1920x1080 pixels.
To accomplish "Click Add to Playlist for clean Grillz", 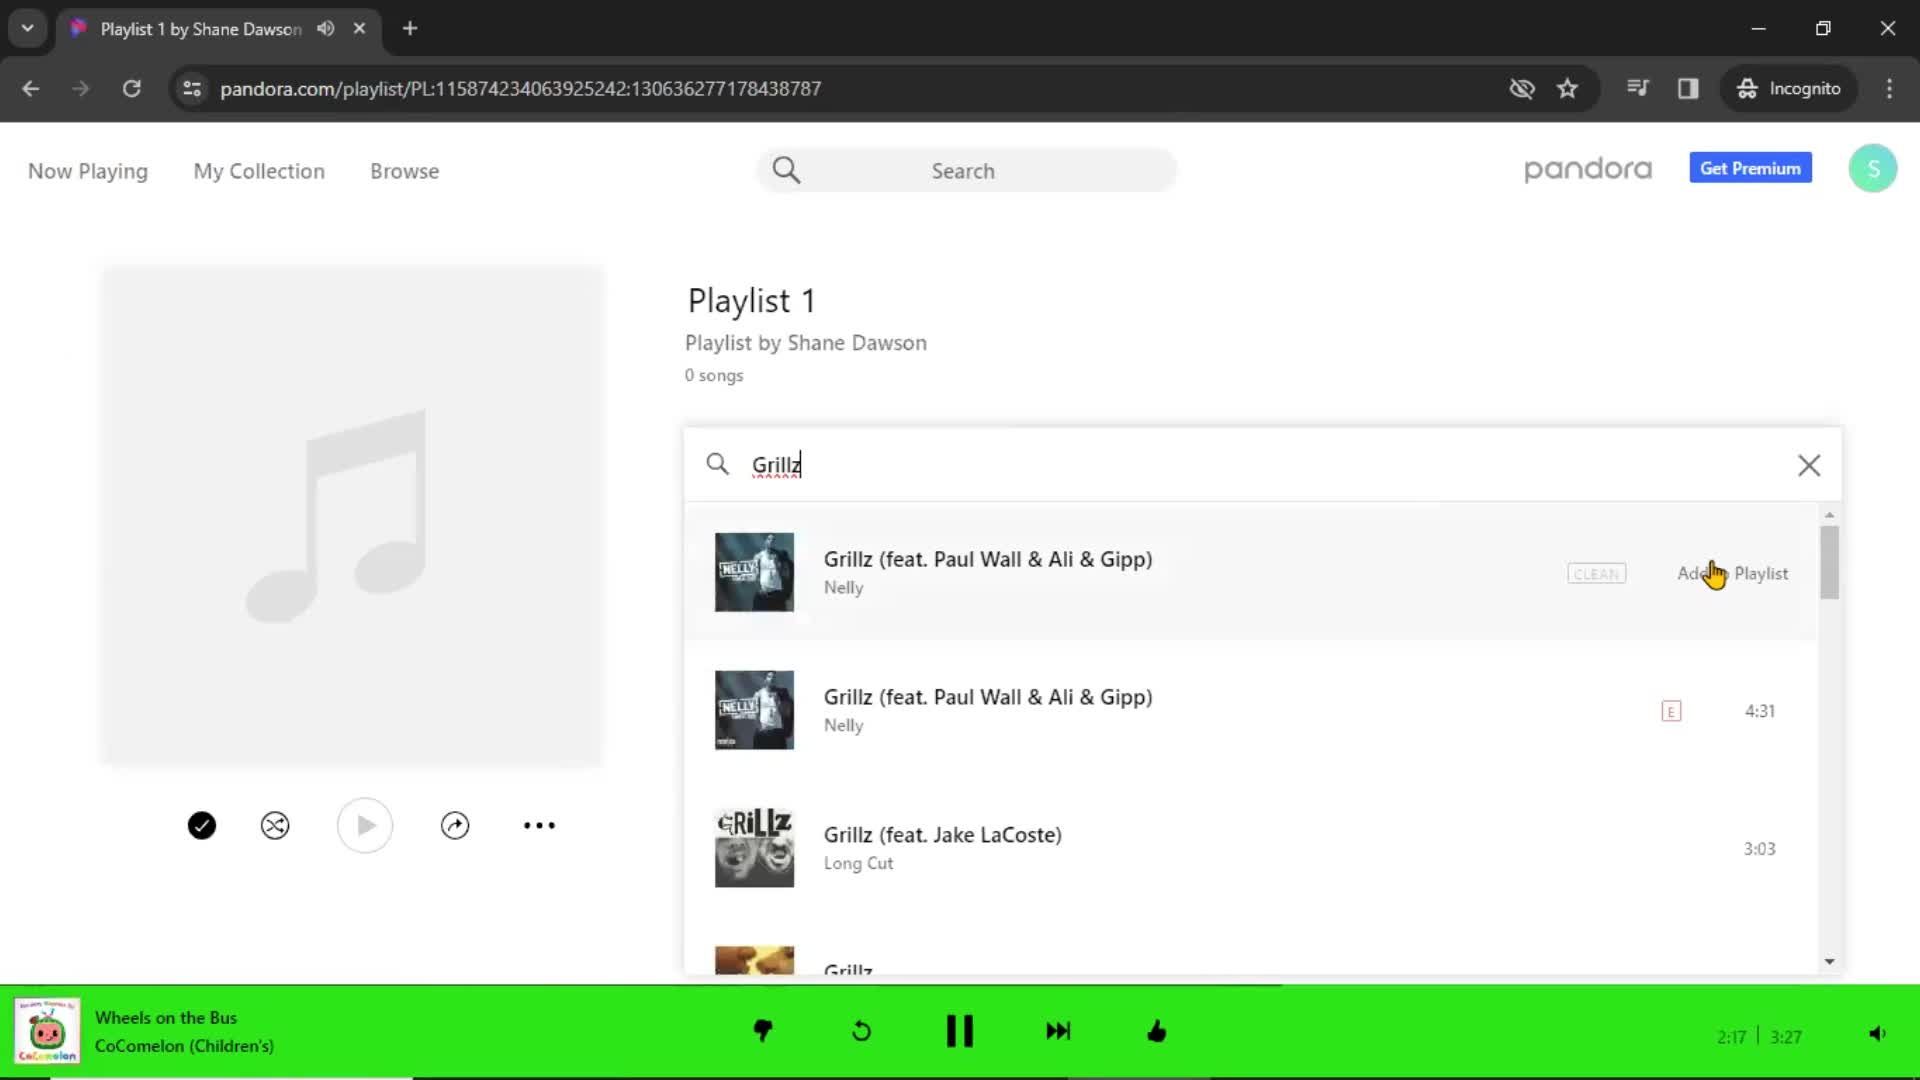I will click(x=1731, y=572).
